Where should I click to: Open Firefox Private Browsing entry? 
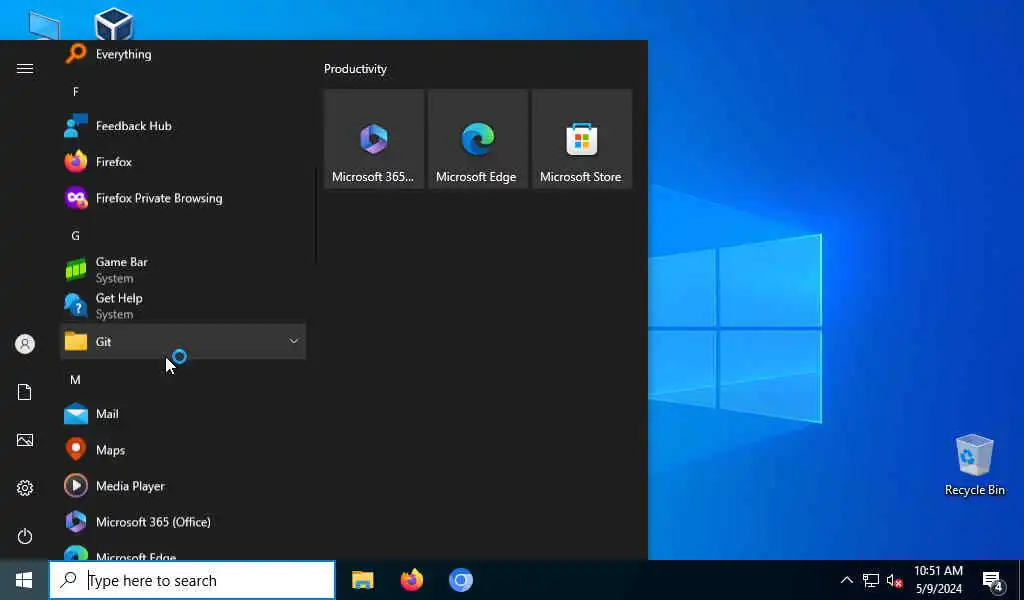[x=183, y=198]
